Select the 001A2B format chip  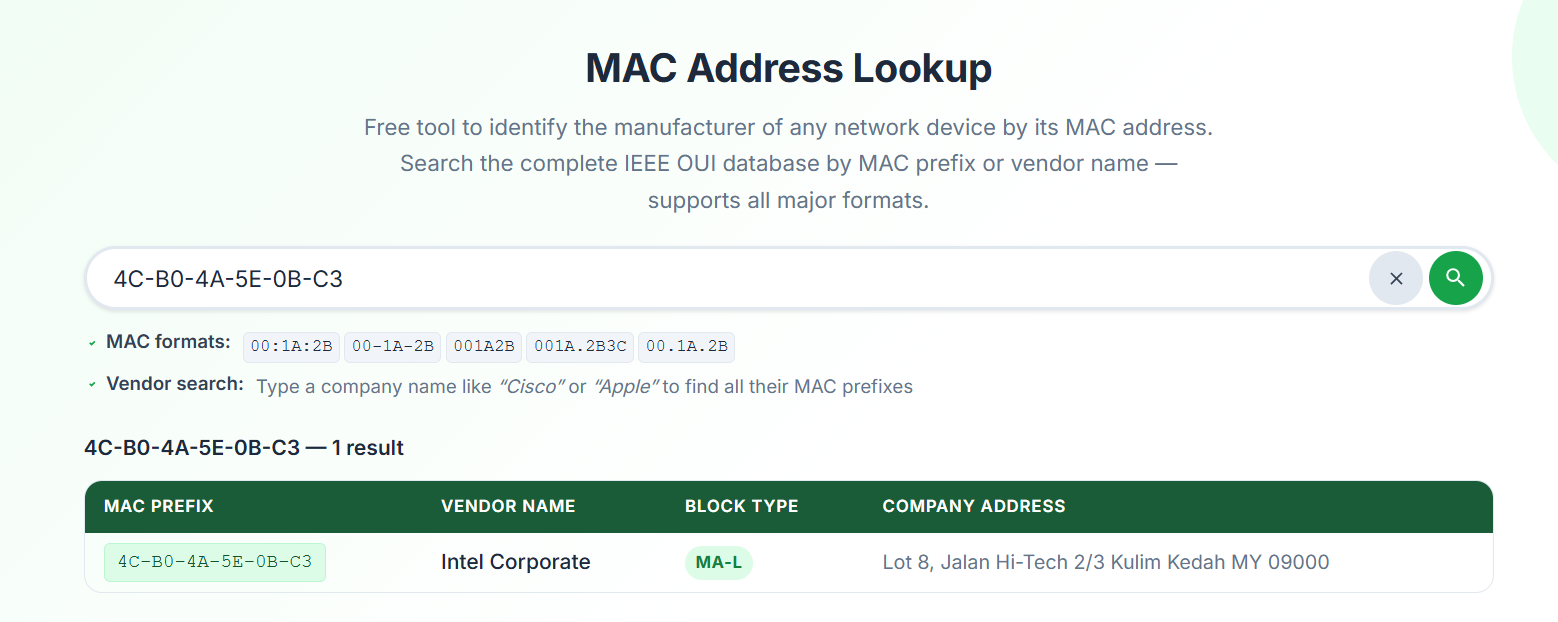(x=484, y=347)
